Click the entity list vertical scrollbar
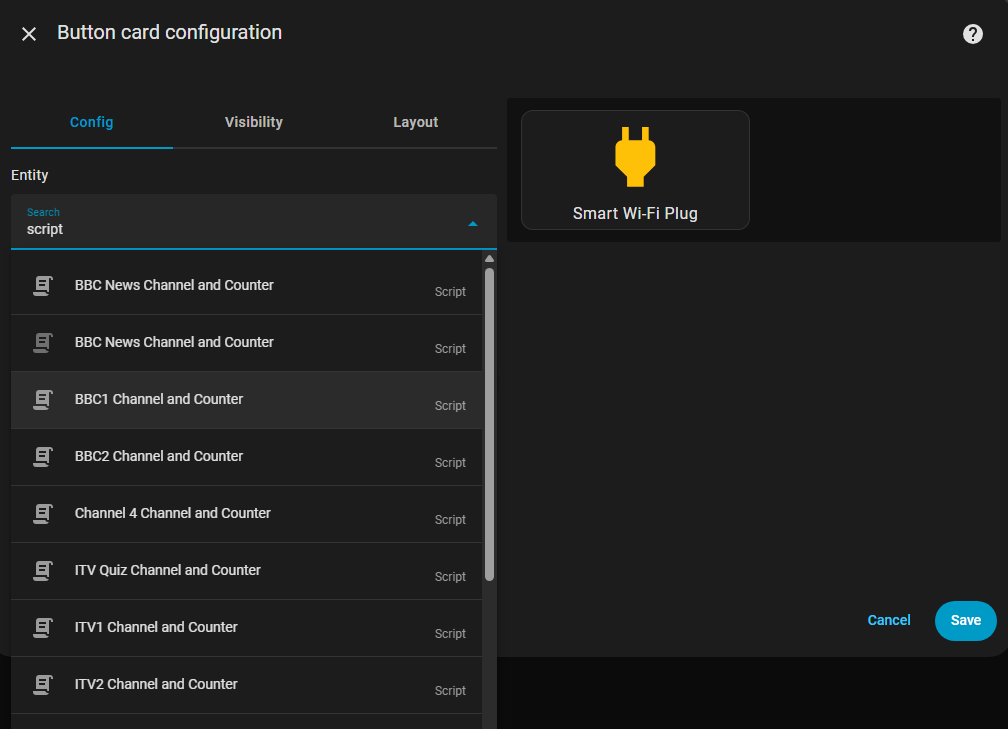The image size is (1008, 729). click(489, 420)
